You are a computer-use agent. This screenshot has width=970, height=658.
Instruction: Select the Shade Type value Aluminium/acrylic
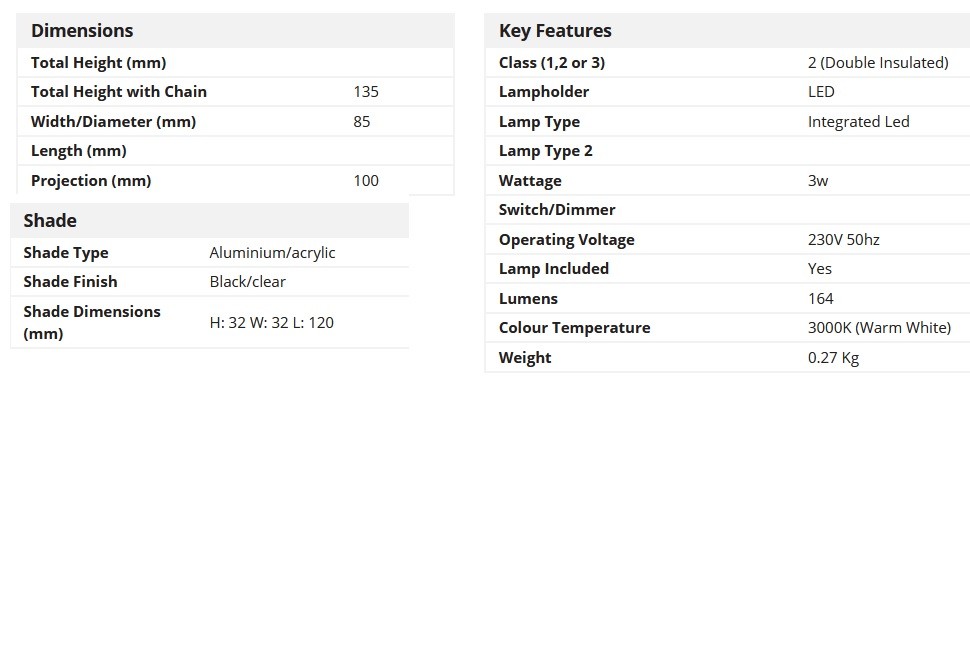pos(272,252)
